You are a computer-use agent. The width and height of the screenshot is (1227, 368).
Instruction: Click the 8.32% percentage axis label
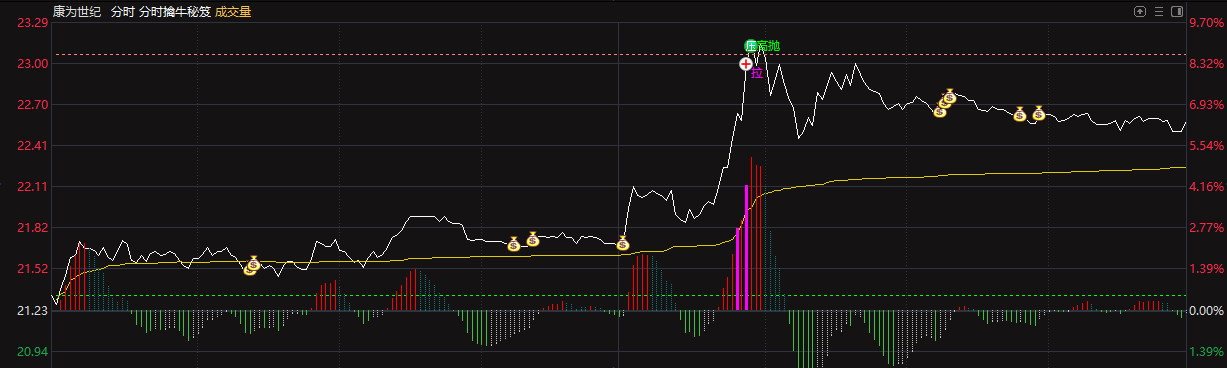1206,63
